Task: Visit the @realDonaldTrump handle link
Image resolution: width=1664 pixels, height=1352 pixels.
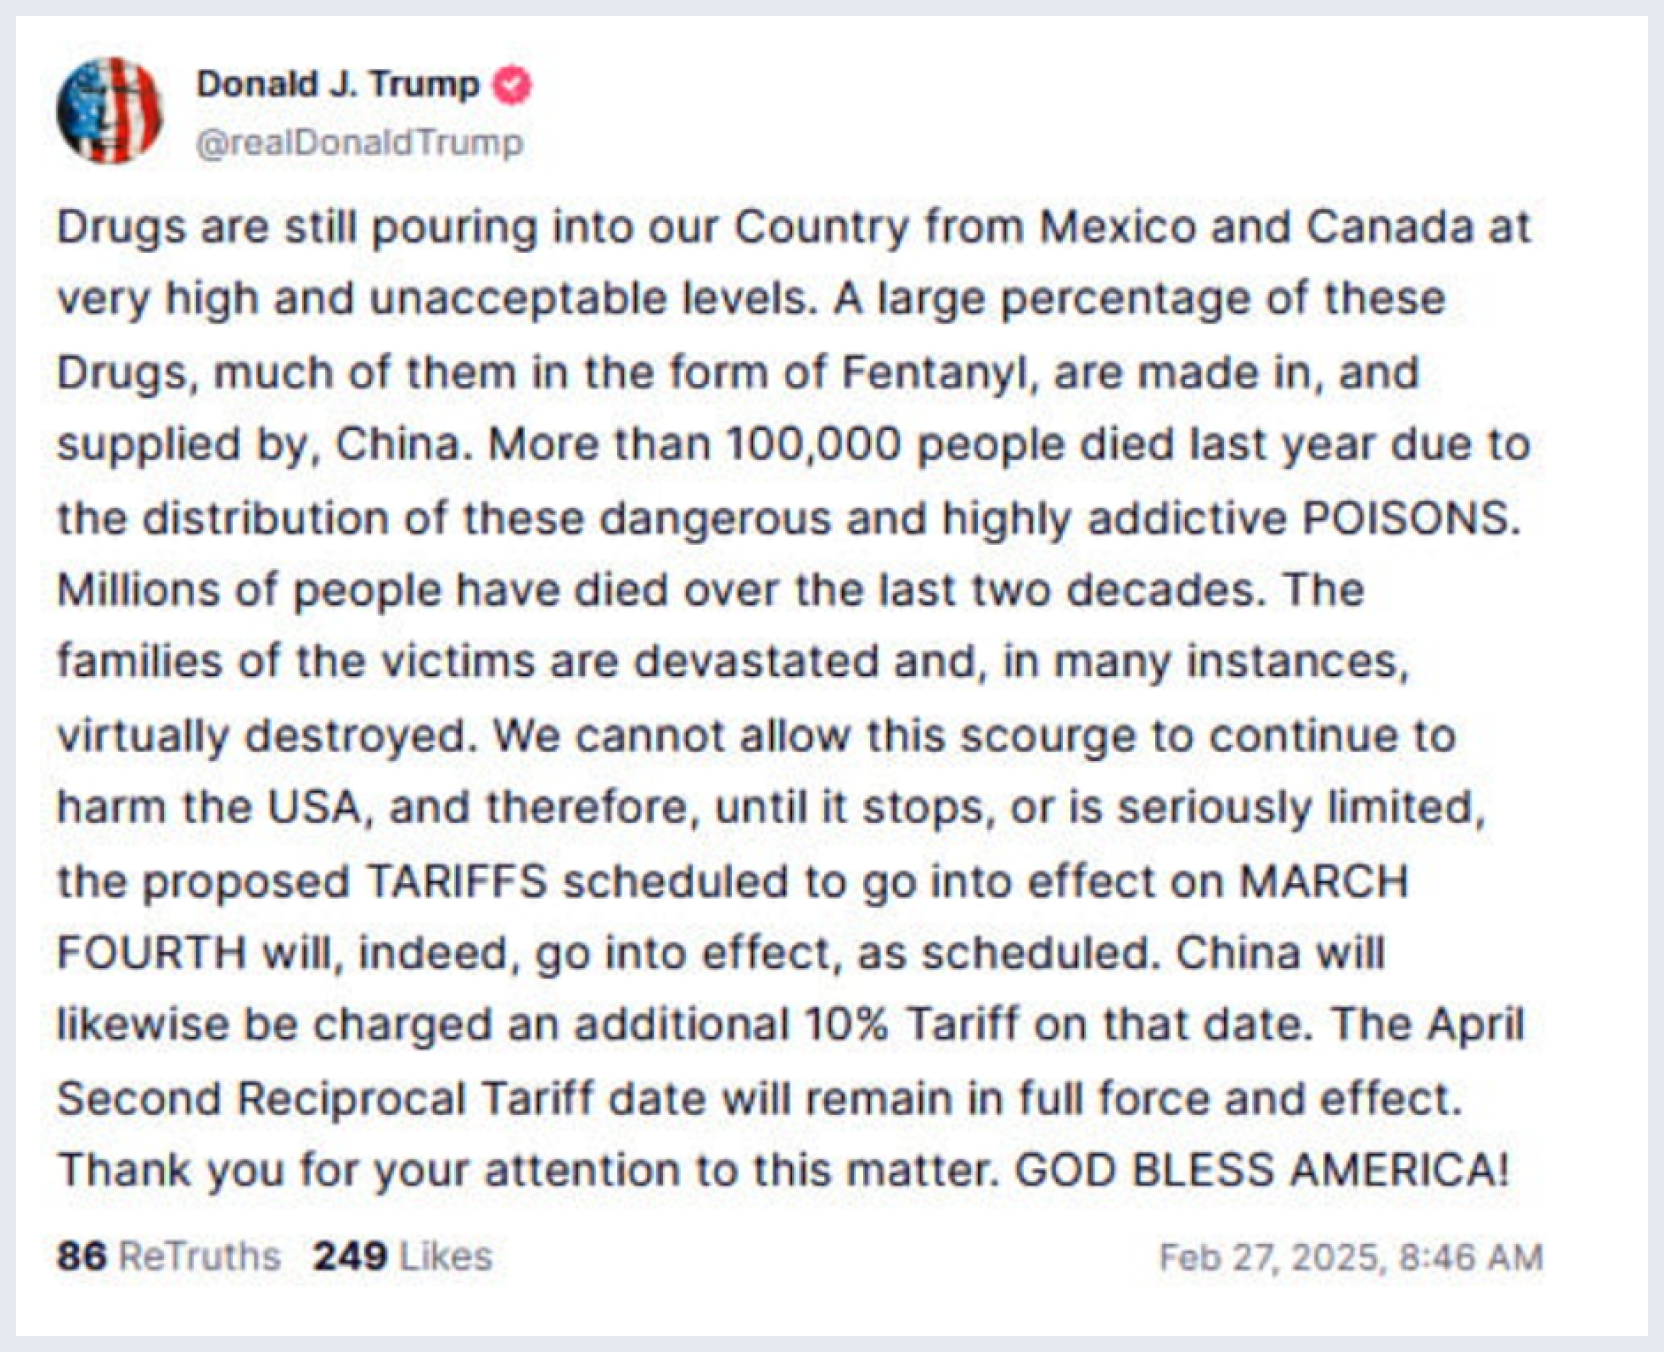Action: click(x=360, y=143)
